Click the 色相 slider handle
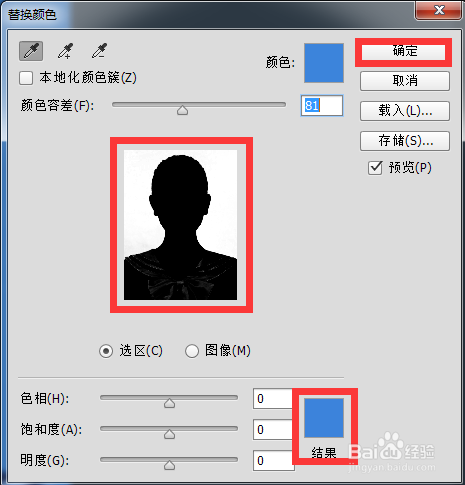 169,403
